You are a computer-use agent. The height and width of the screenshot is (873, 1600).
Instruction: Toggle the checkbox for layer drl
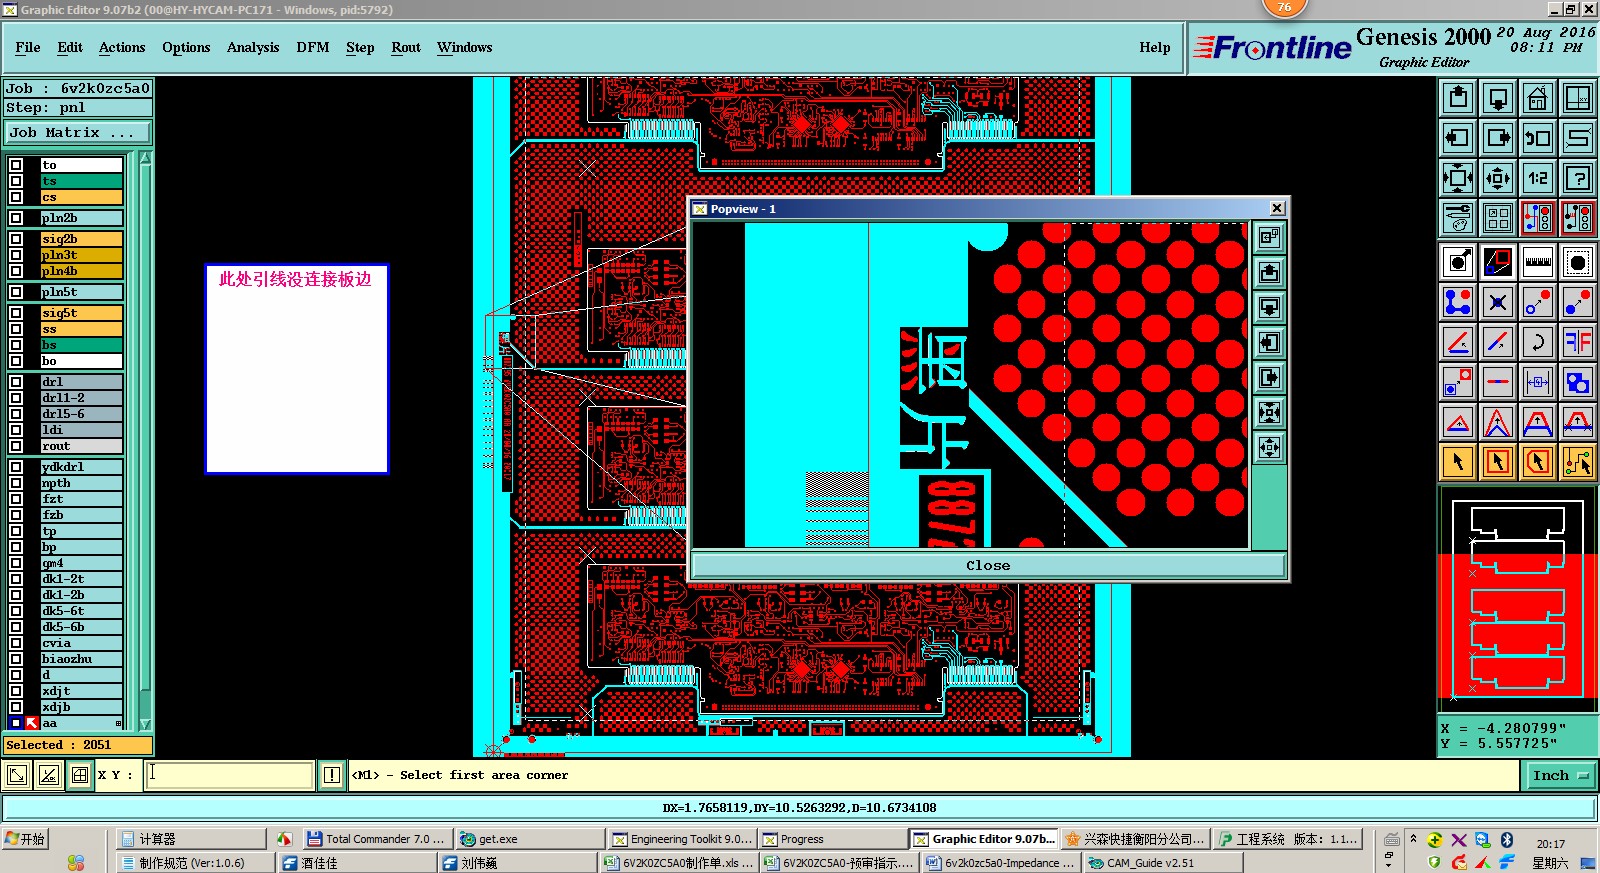[x=16, y=382]
